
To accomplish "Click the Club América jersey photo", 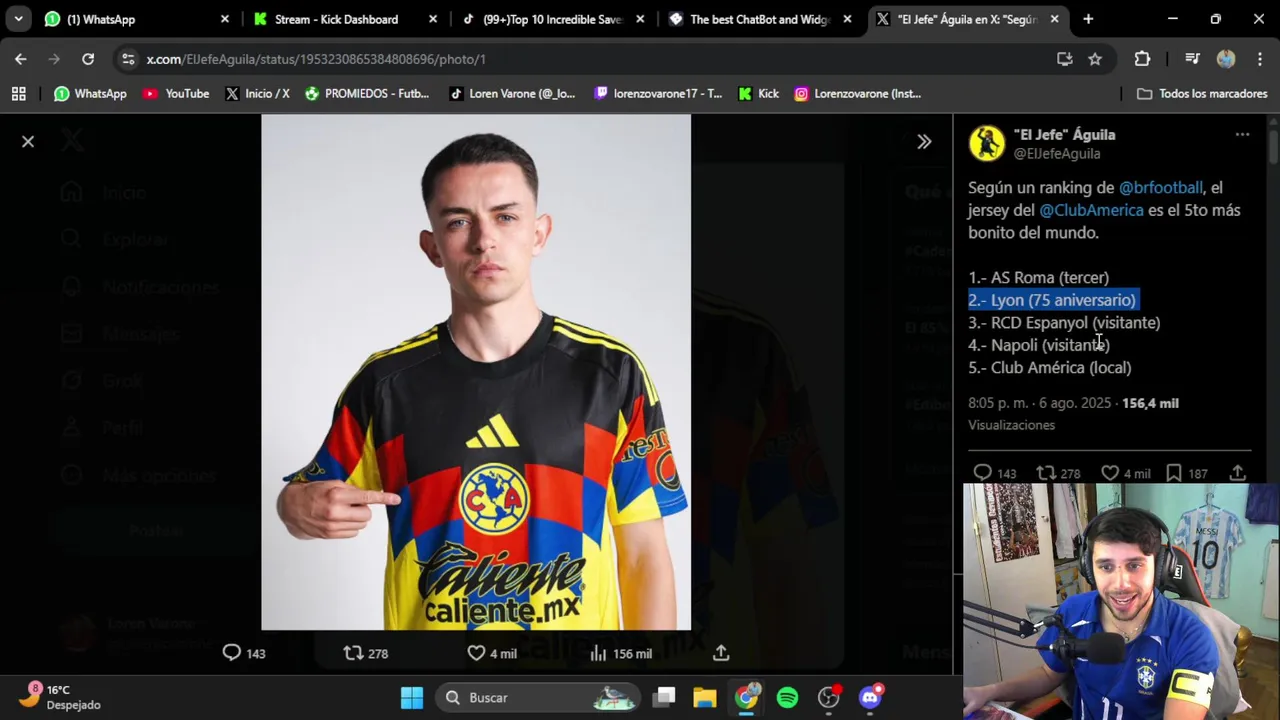I will pos(476,372).
